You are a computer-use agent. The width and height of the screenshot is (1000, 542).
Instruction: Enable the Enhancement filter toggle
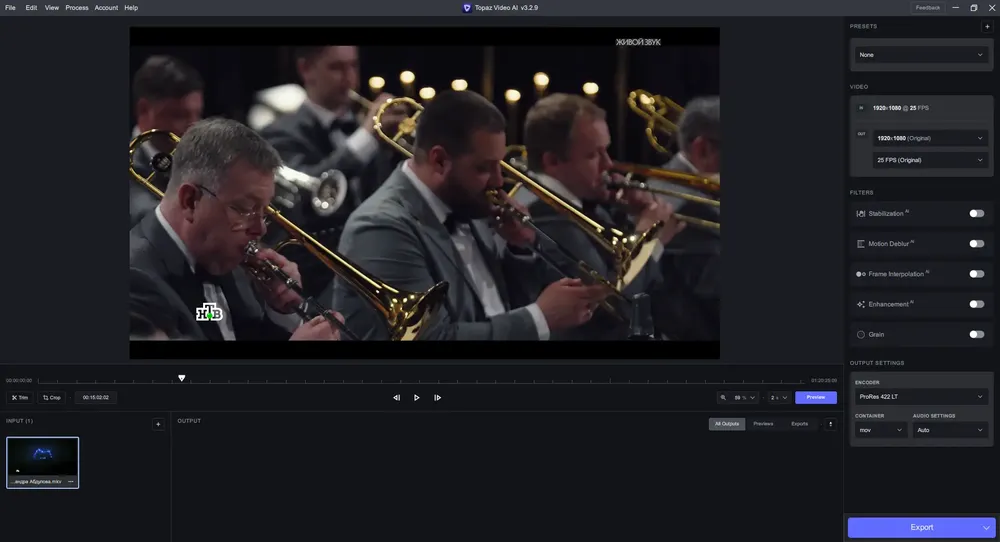coord(976,304)
